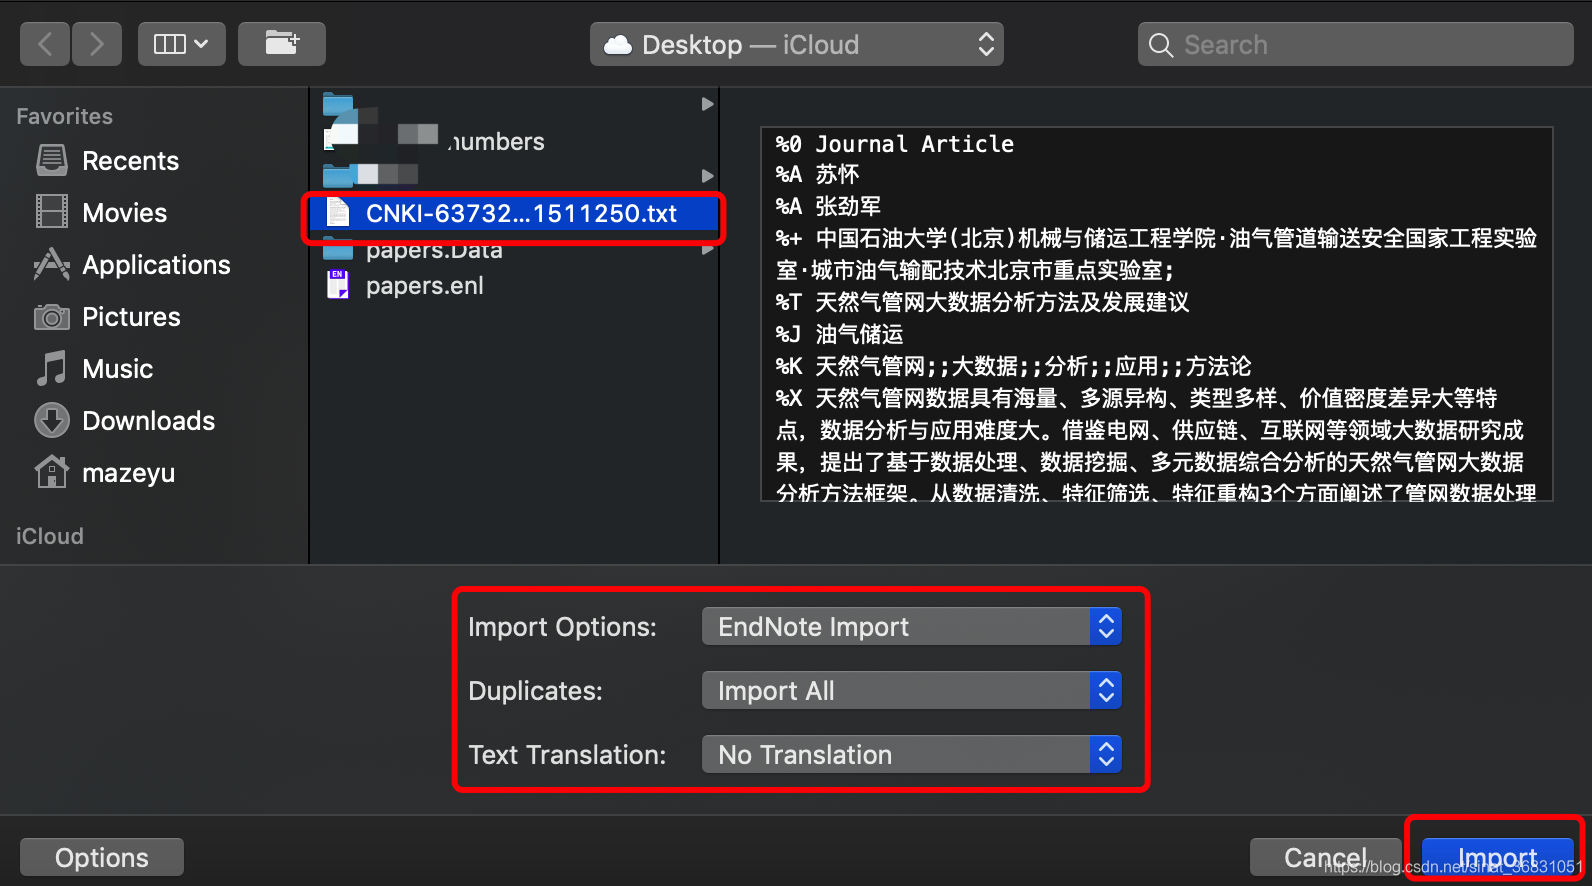Expand papers.Data folder with its arrow
The height and width of the screenshot is (886, 1592).
[x=708, y=249]
